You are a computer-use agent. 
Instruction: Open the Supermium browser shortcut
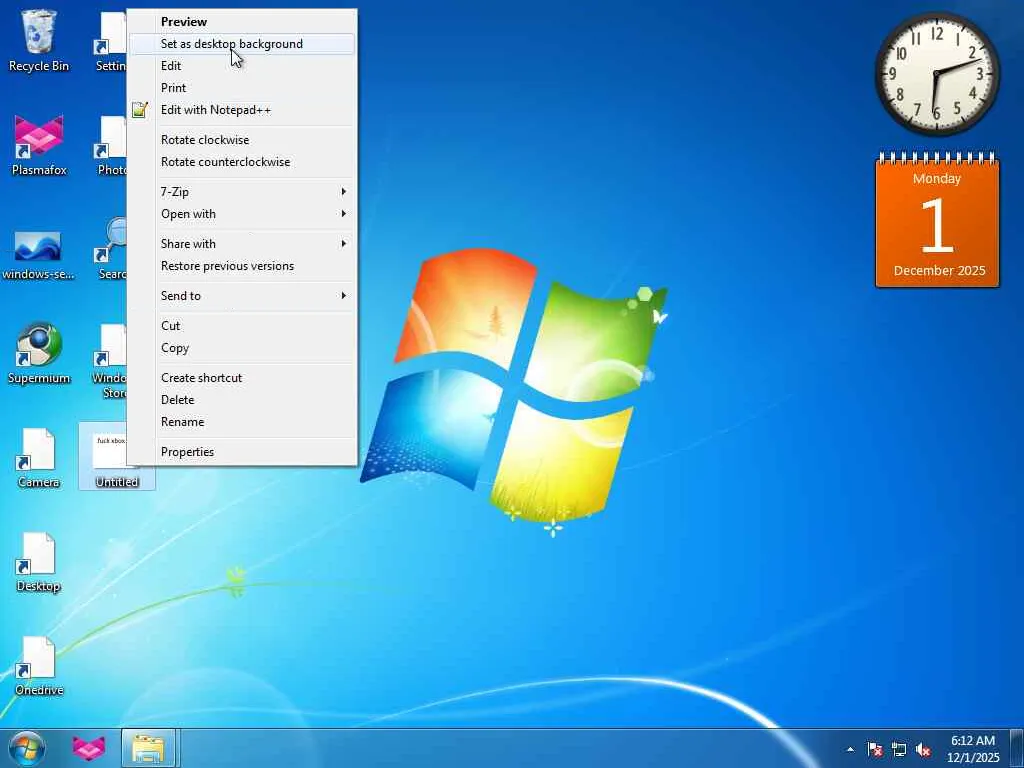[x=39, y=353]
